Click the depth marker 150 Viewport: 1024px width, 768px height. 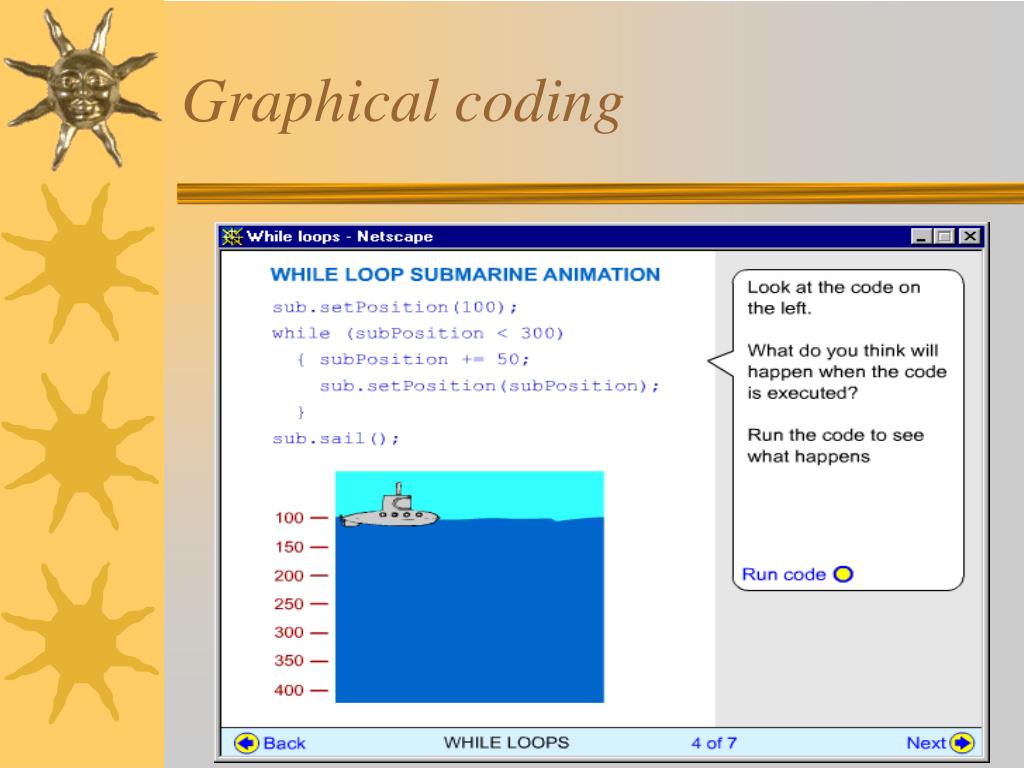pos(289,547)
